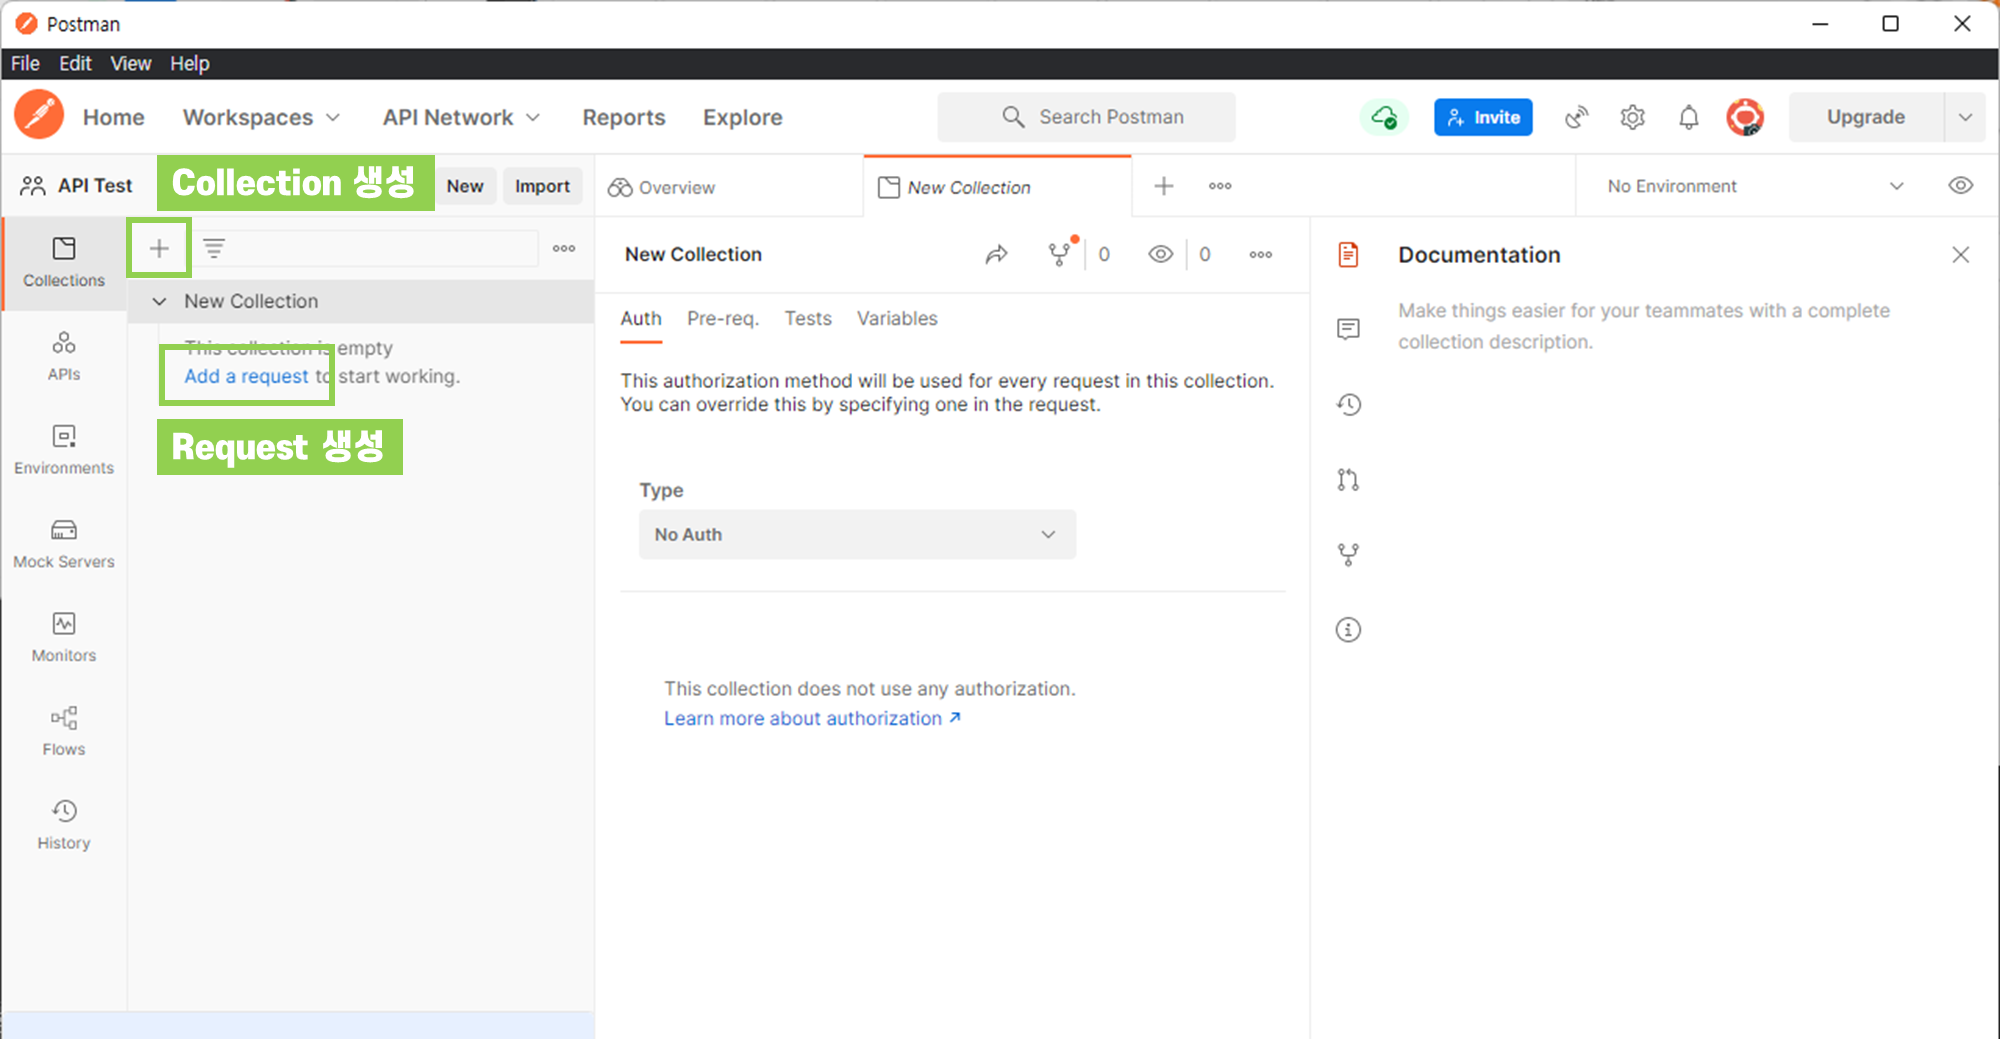Open the Reports page
Image resolution: width=2000 pixels, height=1039 pixels.
[x=624, y=117]
